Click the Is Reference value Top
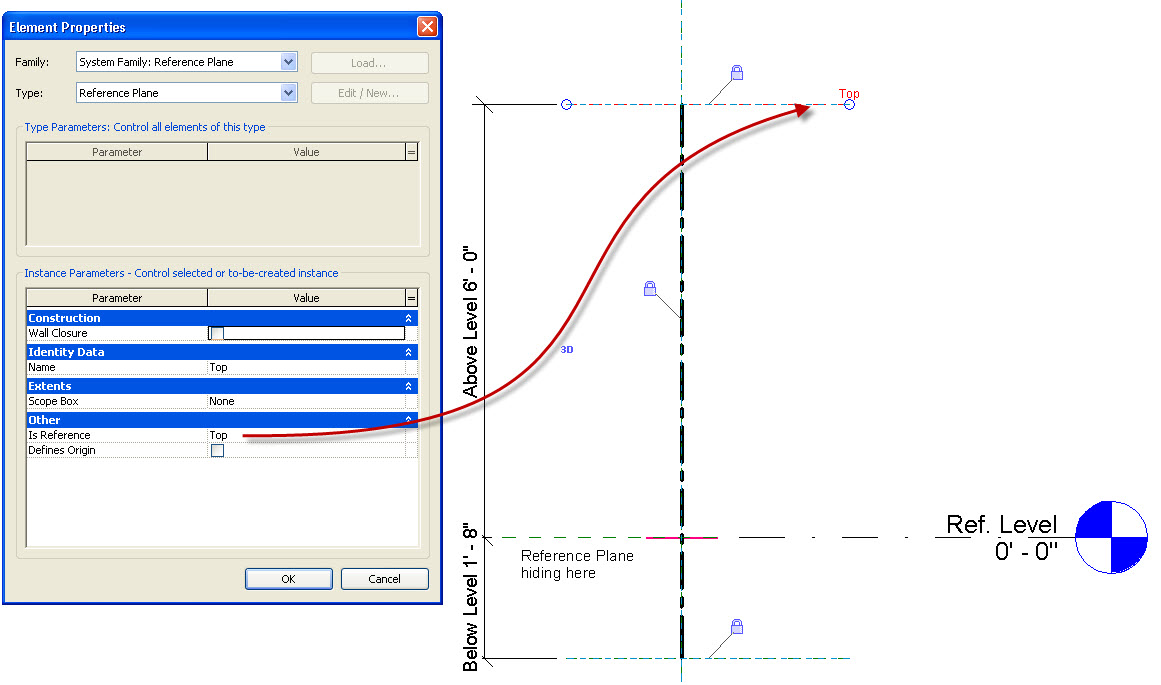Image resolution: width=1161 pixels, height=685 pixels. [306, 435]
